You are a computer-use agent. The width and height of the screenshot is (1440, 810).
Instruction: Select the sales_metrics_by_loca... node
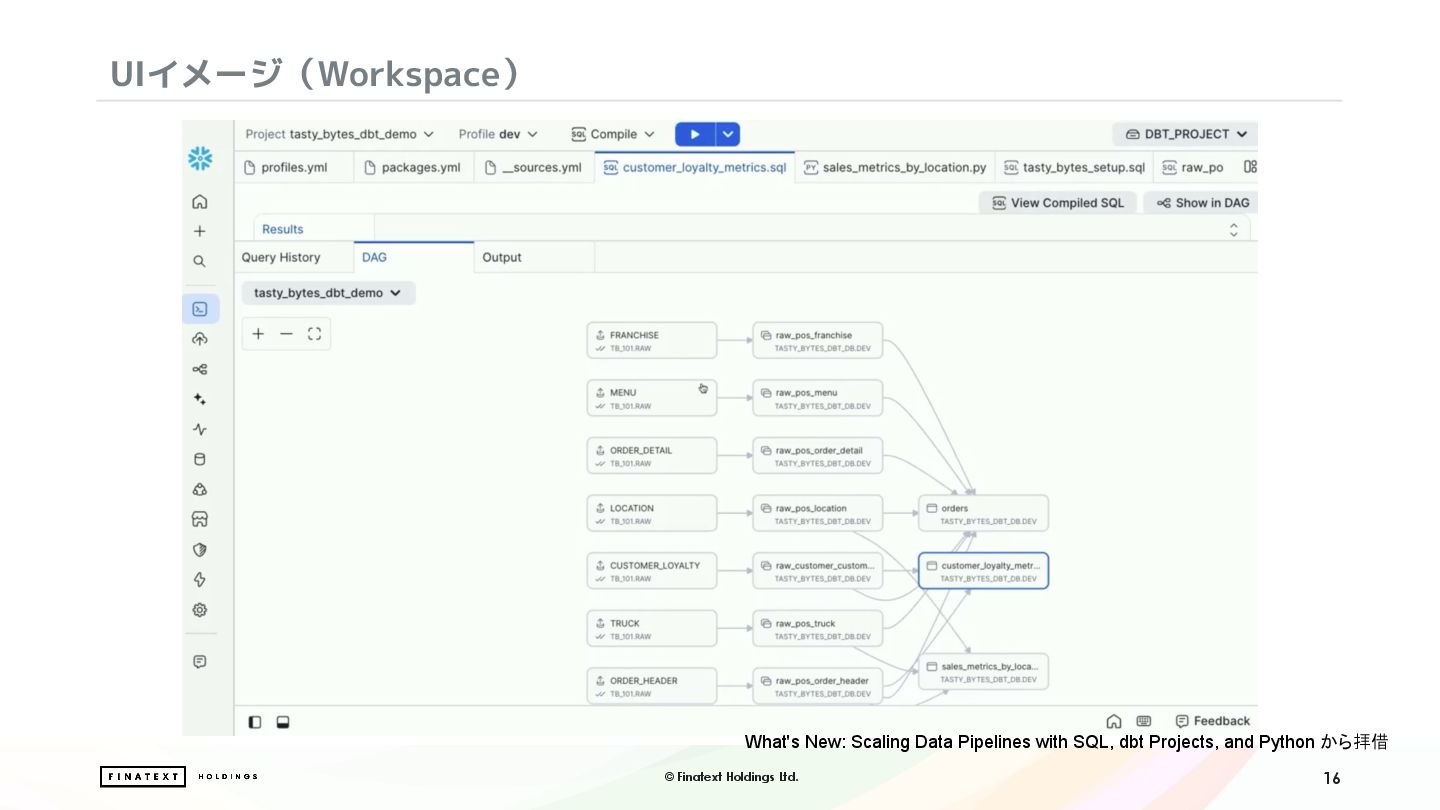tap(984, 672)
